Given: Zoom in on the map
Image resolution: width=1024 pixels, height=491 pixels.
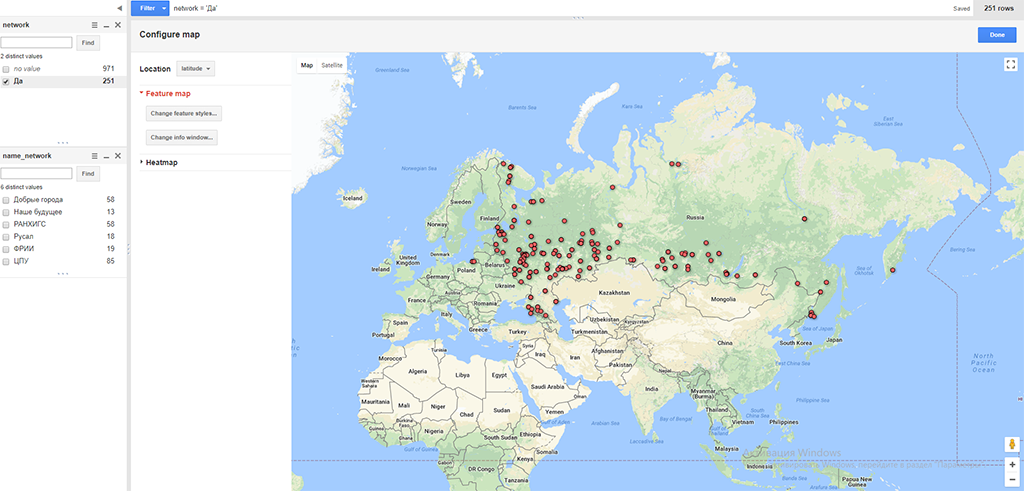Looking at the screenshot, I should 1011,465.
